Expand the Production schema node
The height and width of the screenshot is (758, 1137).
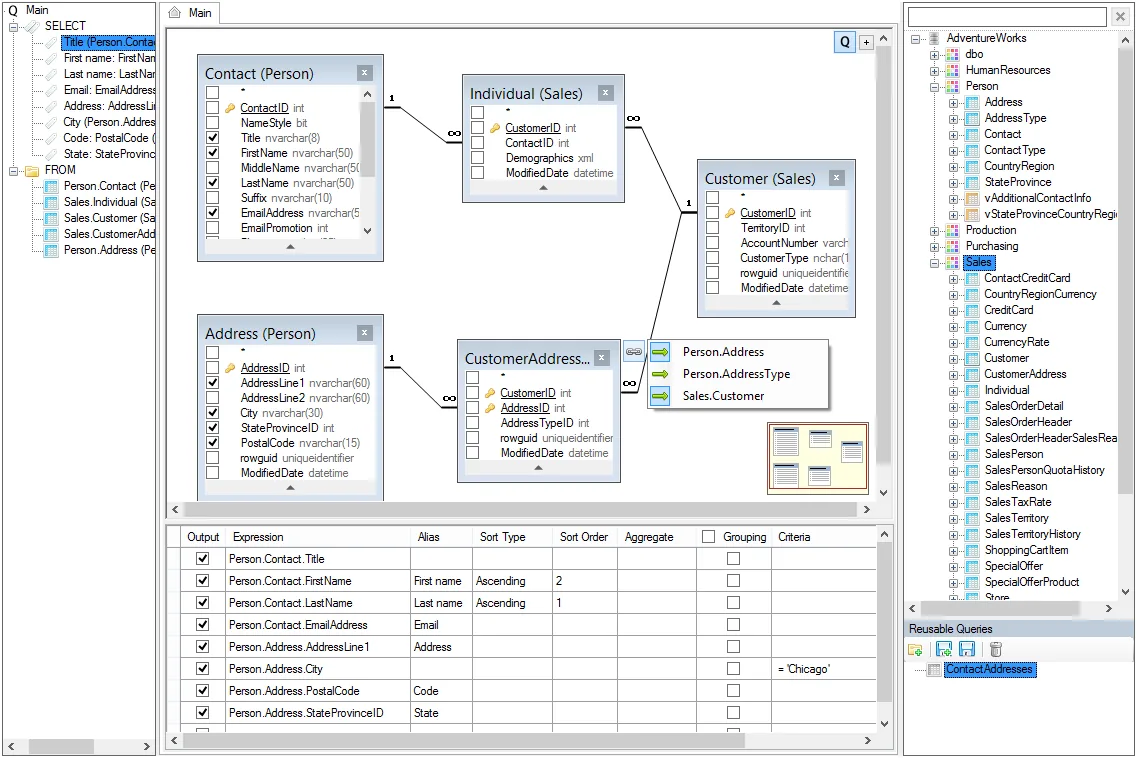(x=935, y=231)
